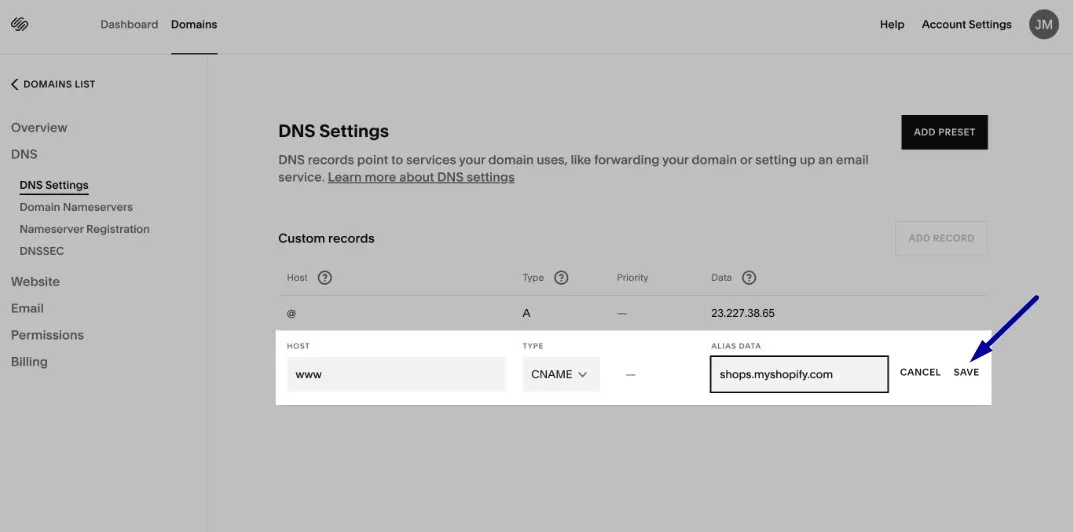Viewport: 1073px width, 532px height.
Task: Open the Help link
Action: (x=892, y=25)
